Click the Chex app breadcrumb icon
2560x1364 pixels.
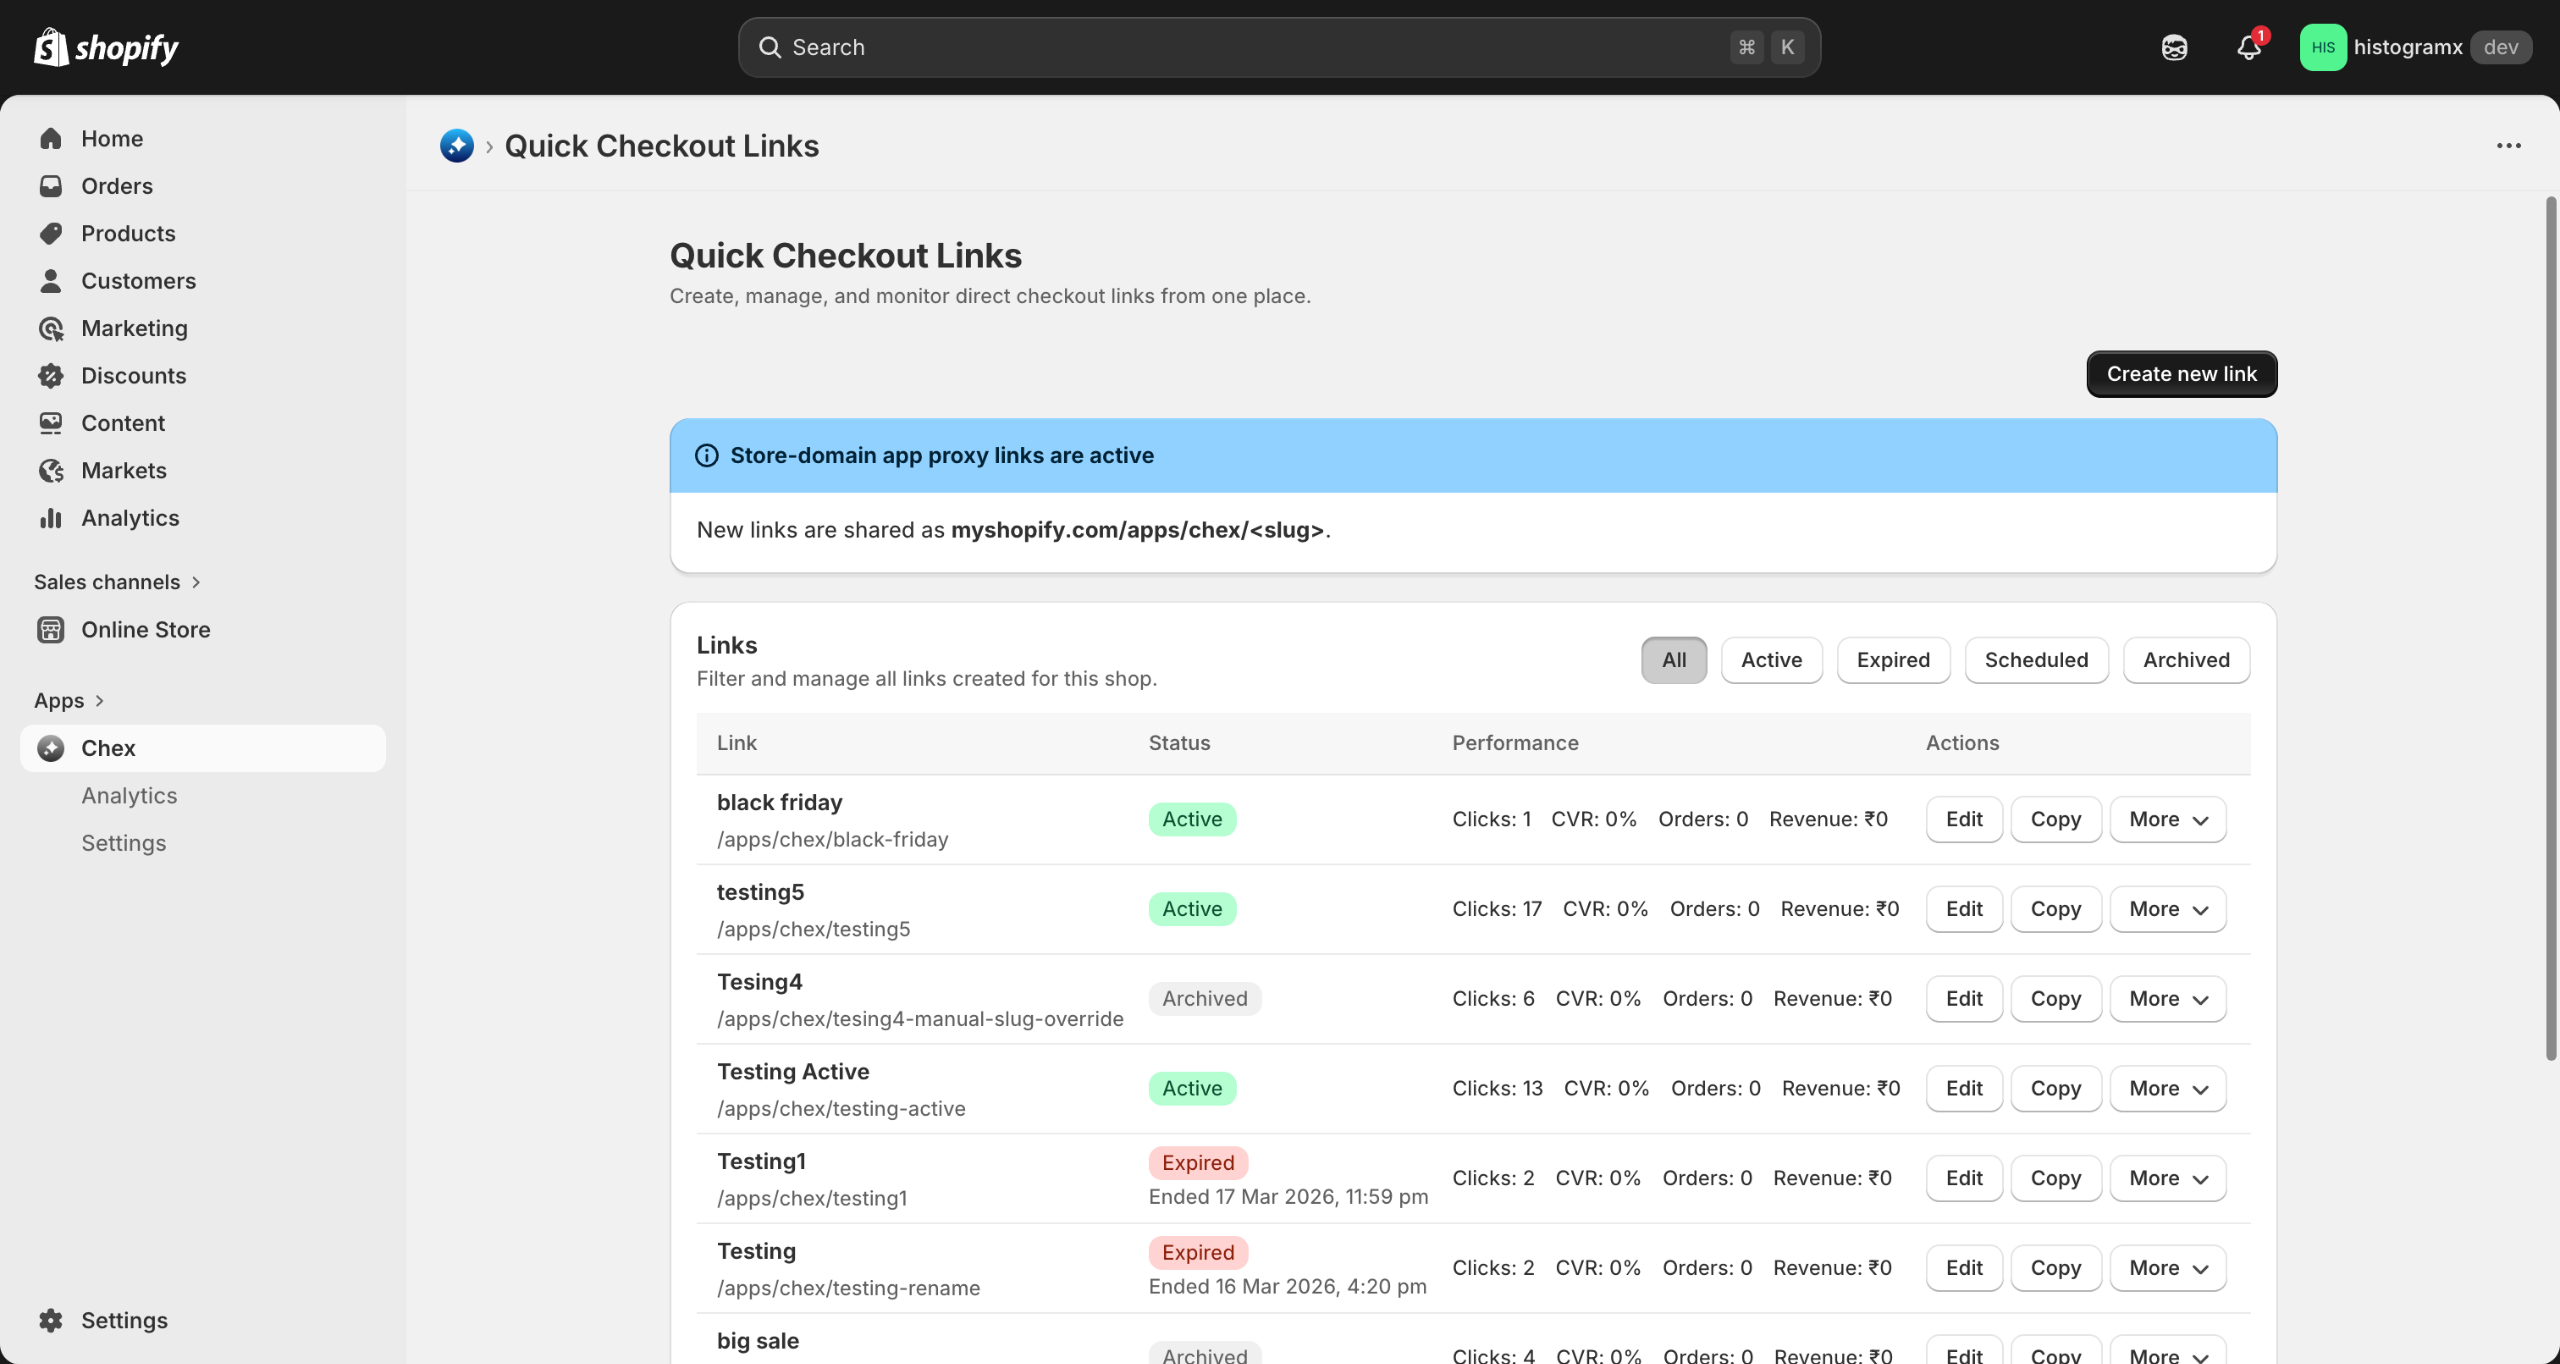(457, 146)
